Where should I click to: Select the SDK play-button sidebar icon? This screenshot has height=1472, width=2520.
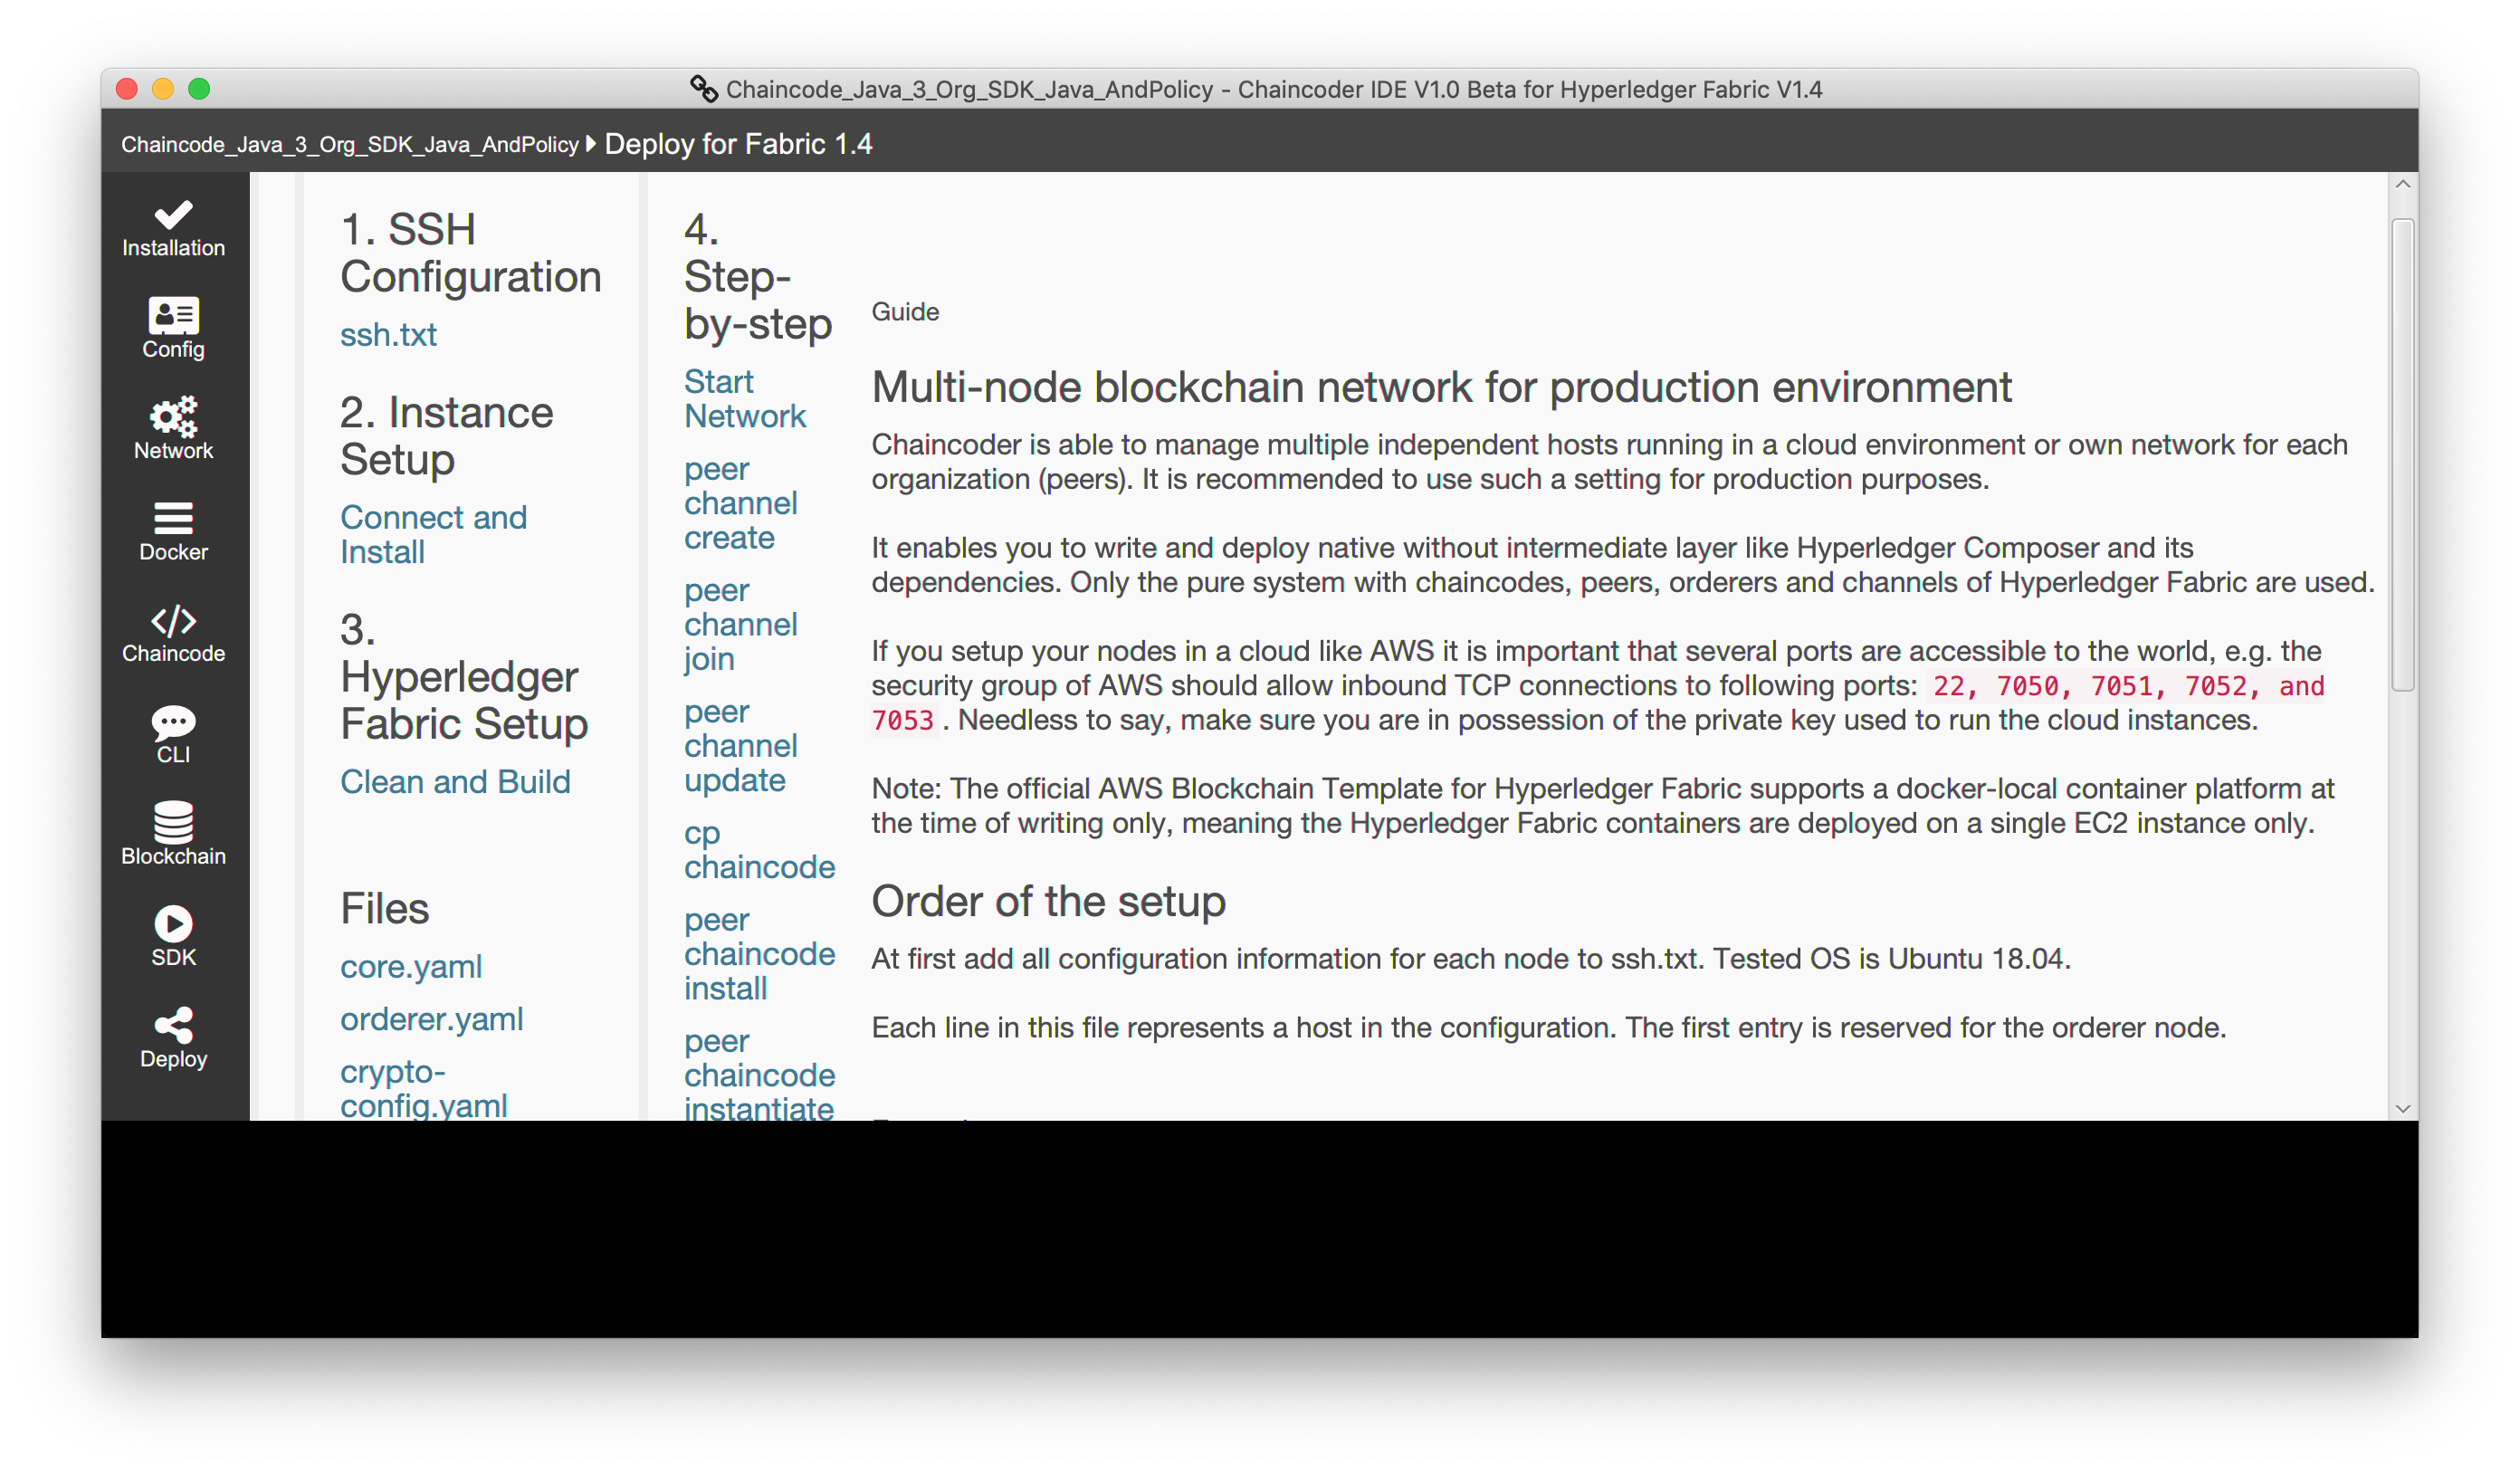[x=173, y=924]
